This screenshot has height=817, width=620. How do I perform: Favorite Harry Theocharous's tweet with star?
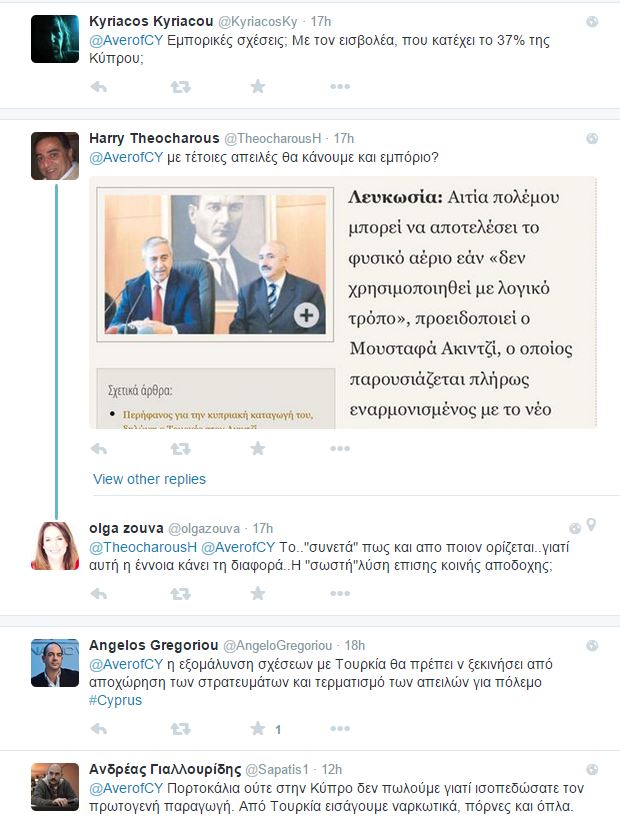(x=257, y=448)
